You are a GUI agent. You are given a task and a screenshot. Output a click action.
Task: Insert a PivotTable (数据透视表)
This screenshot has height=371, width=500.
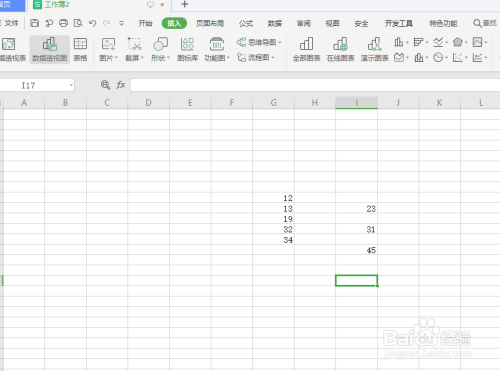click(11, 49)
